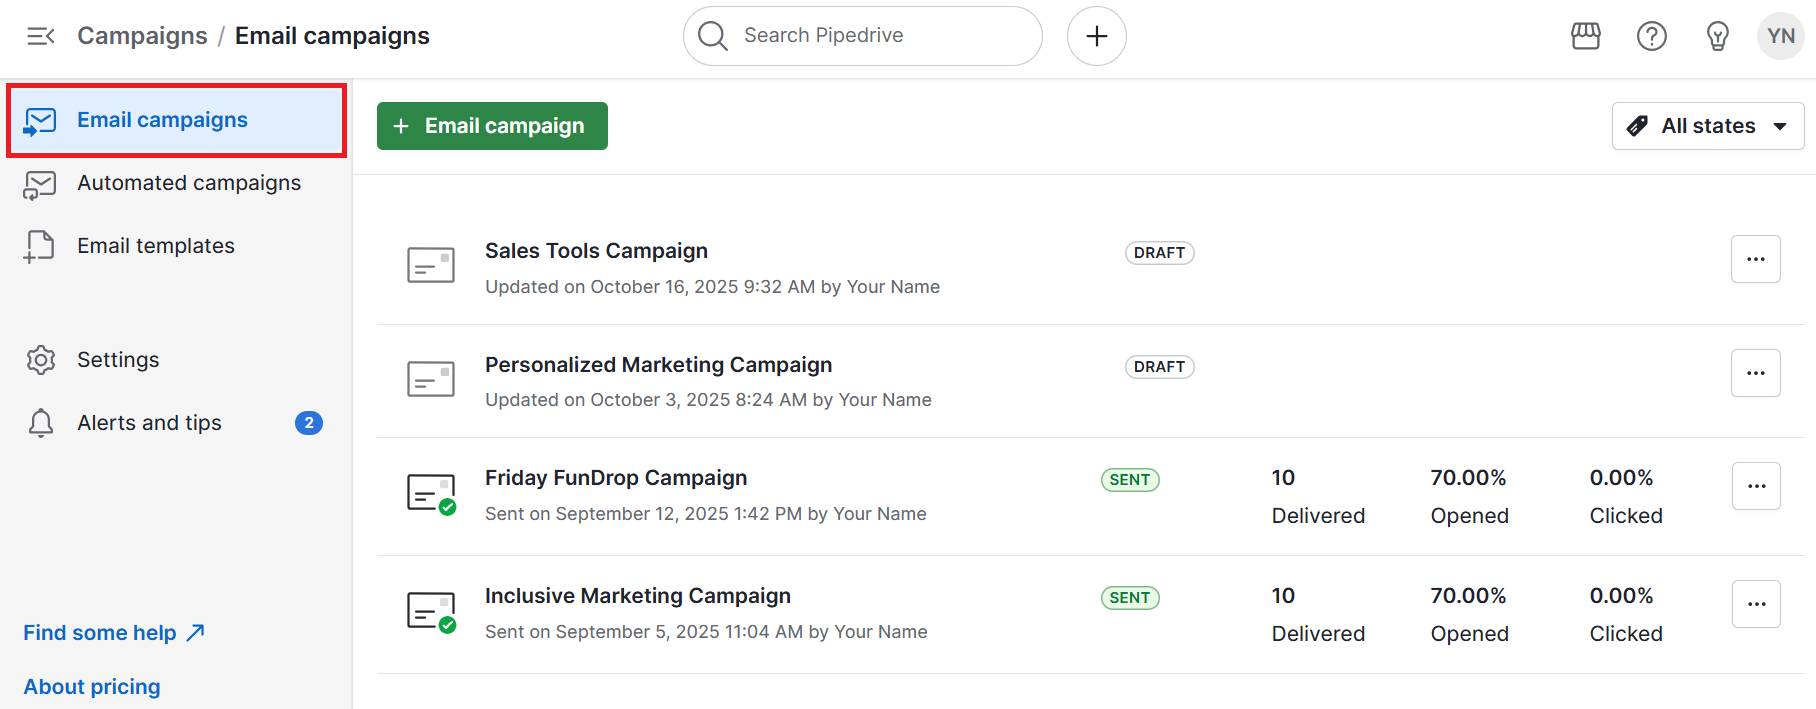Select Email campaigns in the breadcrumb
The width and height of the screenshot is (1816, 709).
coord(332,35)
